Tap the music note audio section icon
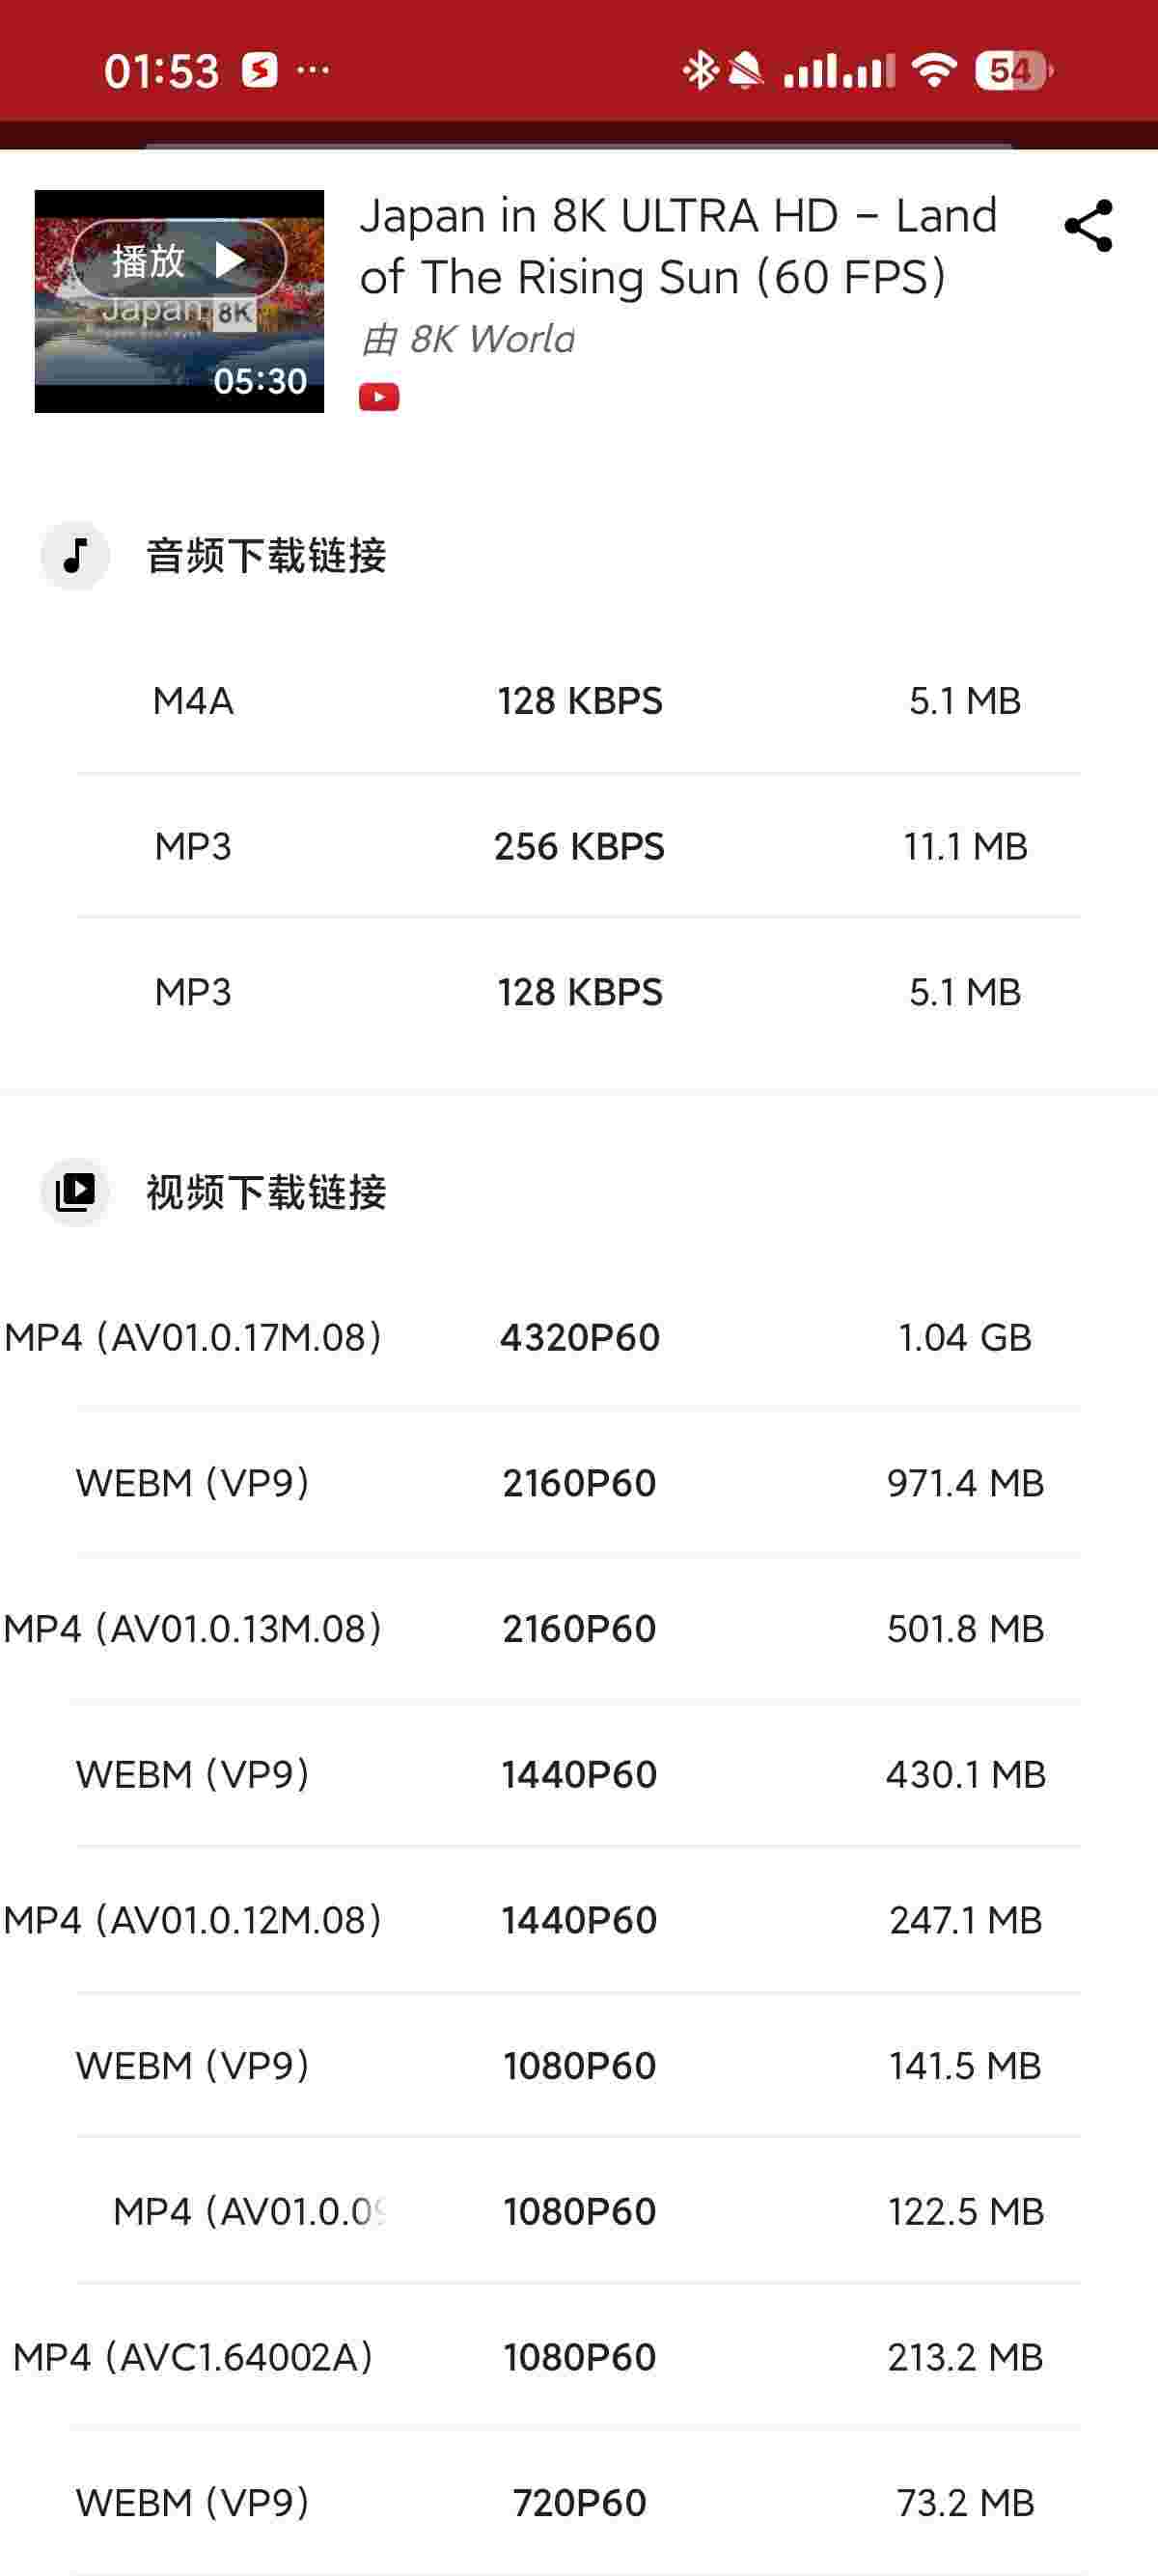This screenshot has height=2576, width=1158. [x=75, y=555]
